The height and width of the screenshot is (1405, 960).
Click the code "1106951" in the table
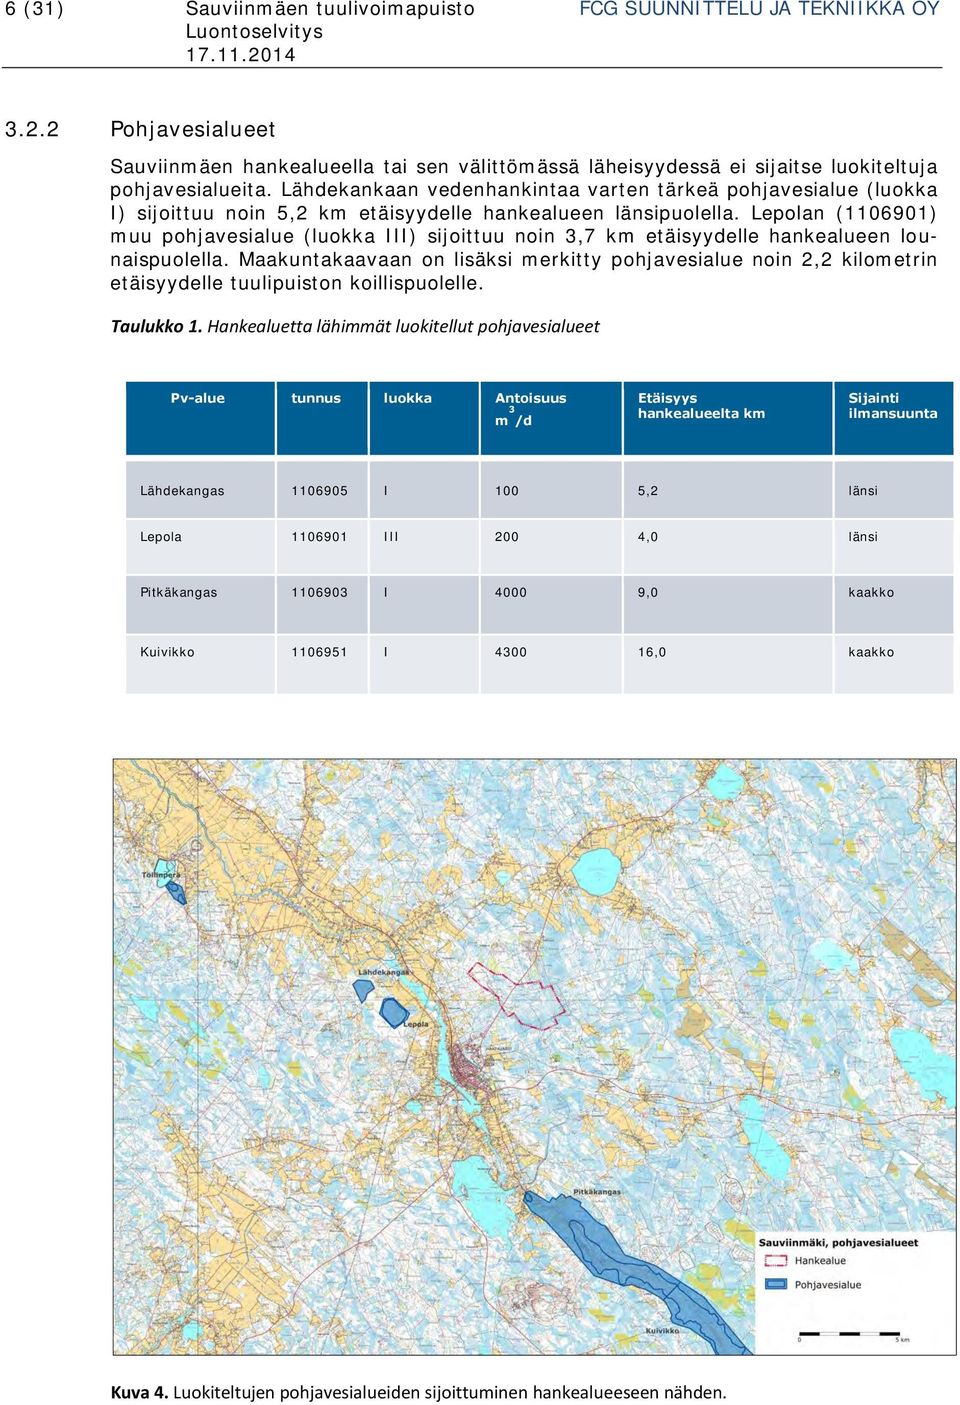[319, 652]
